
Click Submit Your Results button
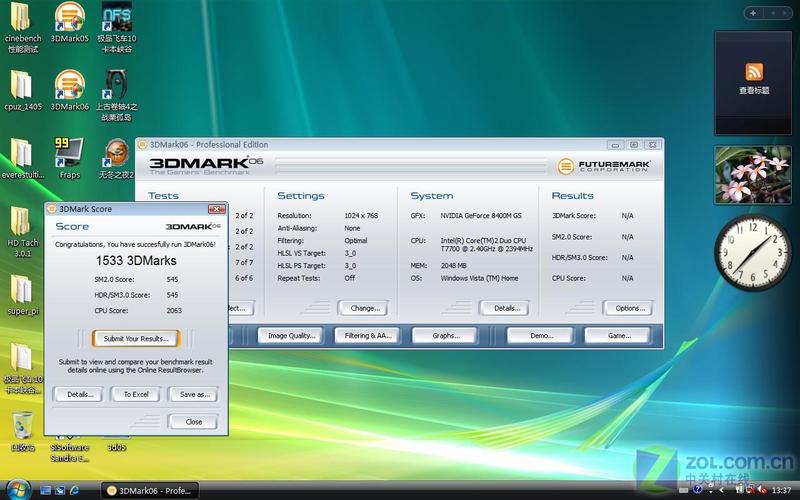pos(136,338)
